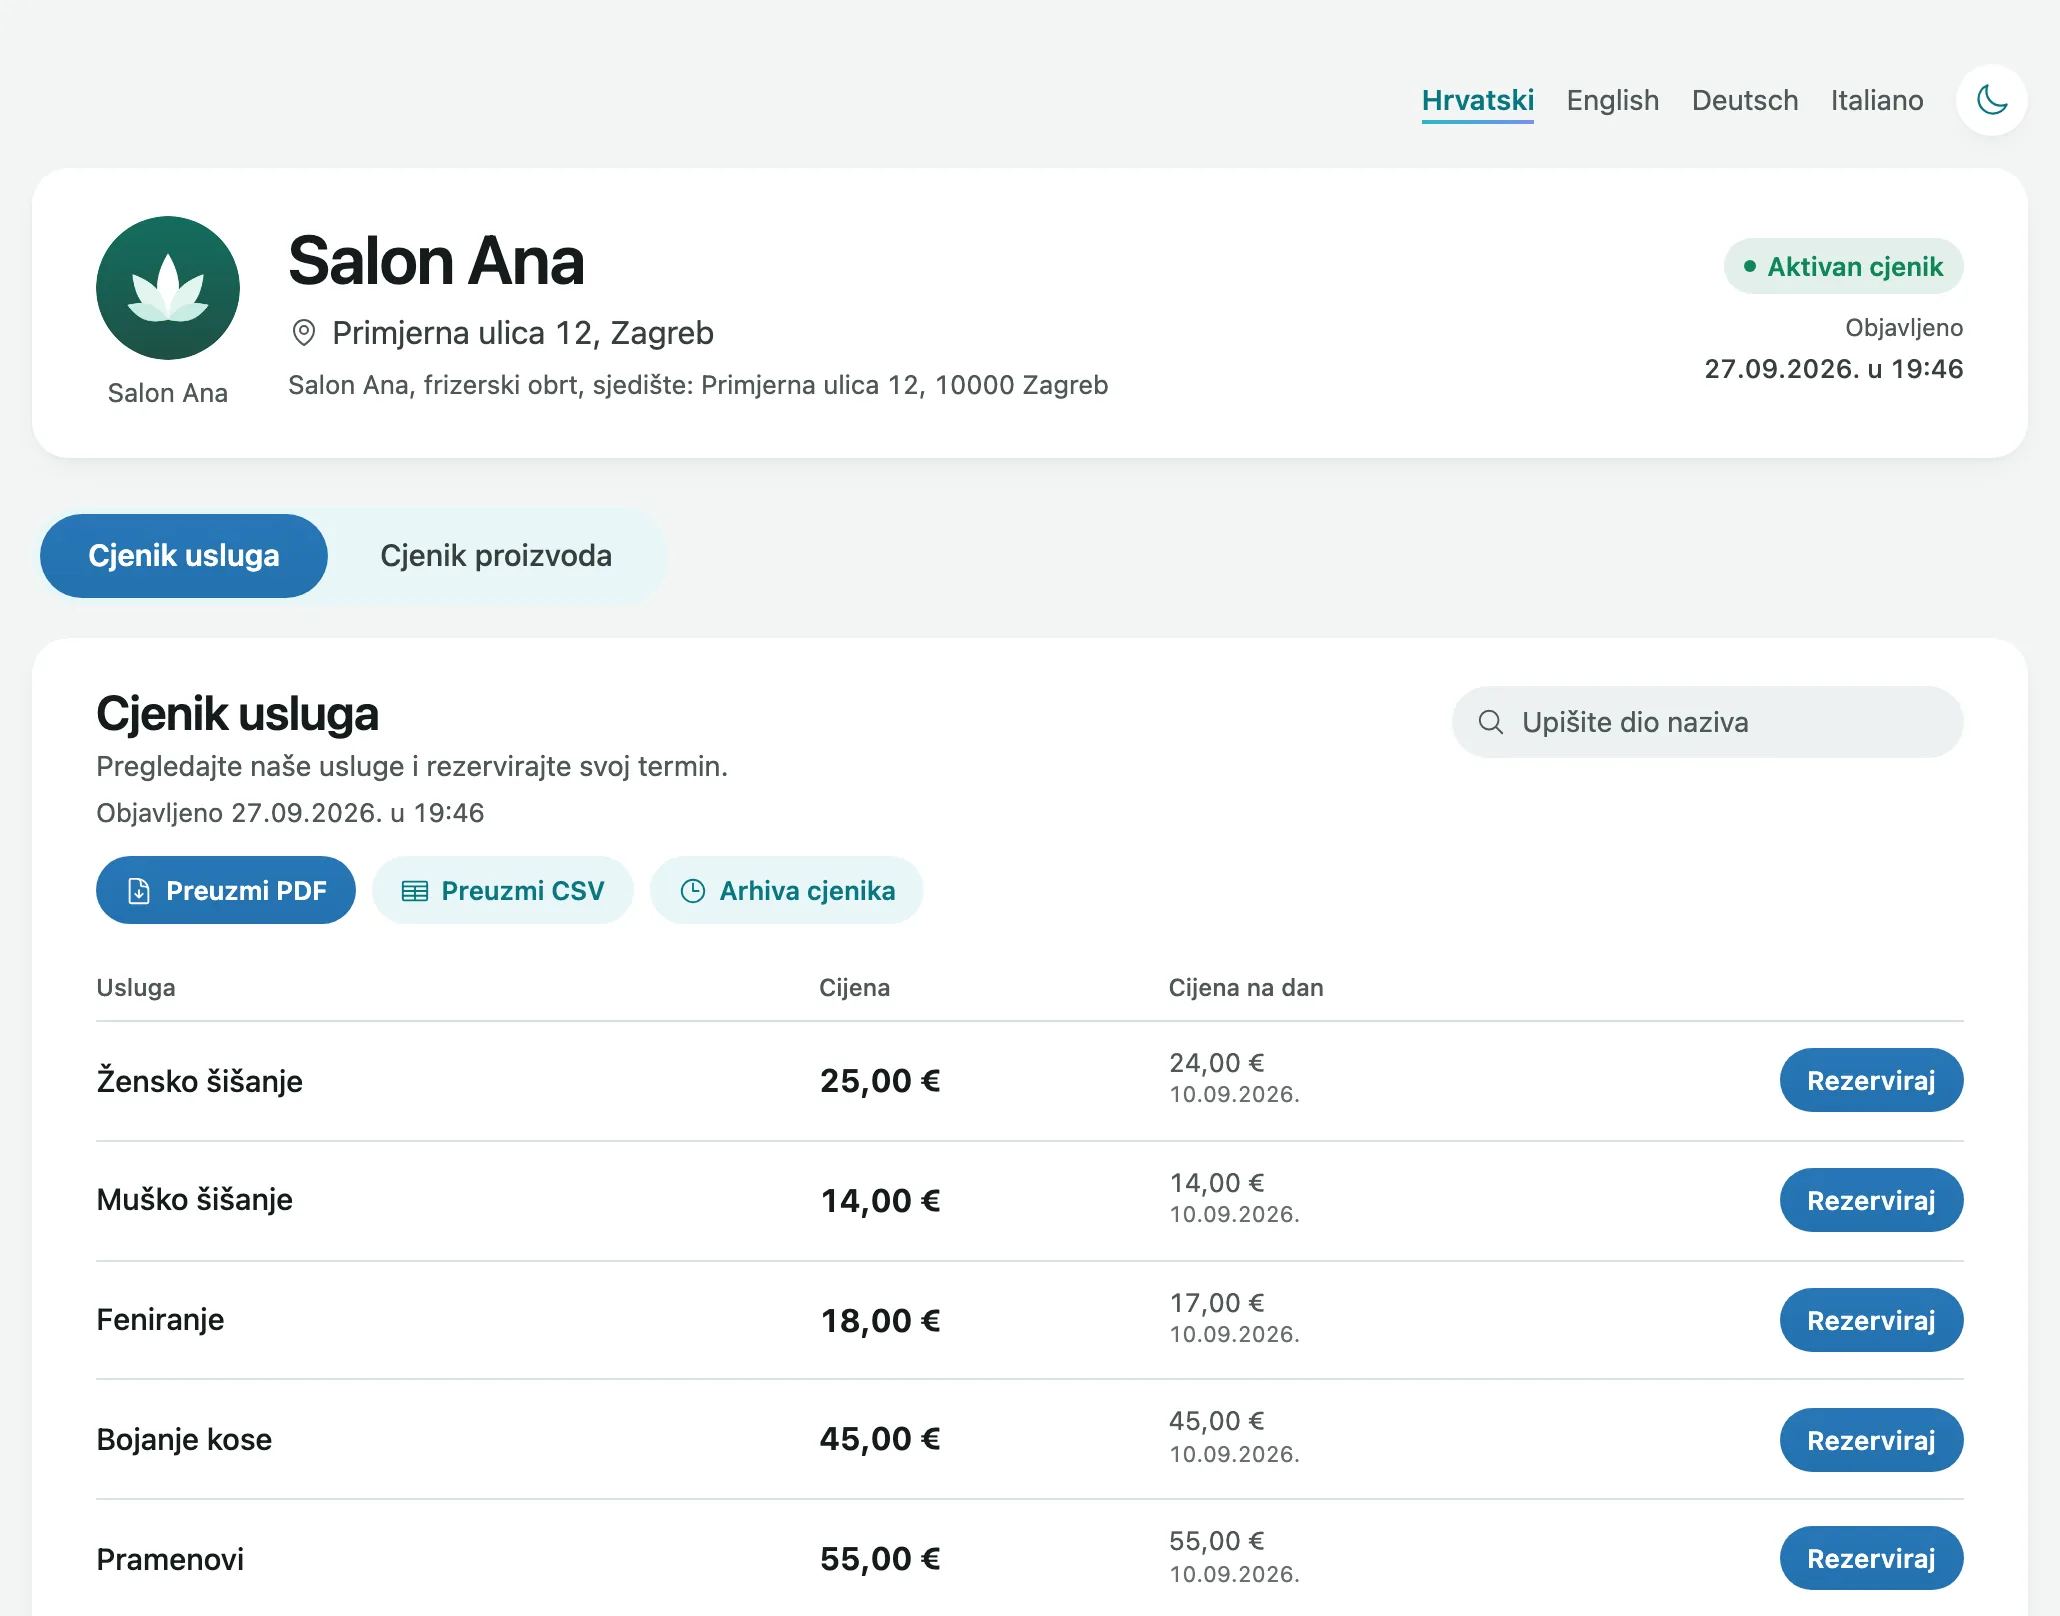Book Feniranje using Rezerviraj
This screenshot has width=2060, height=1616.
1871,1320
